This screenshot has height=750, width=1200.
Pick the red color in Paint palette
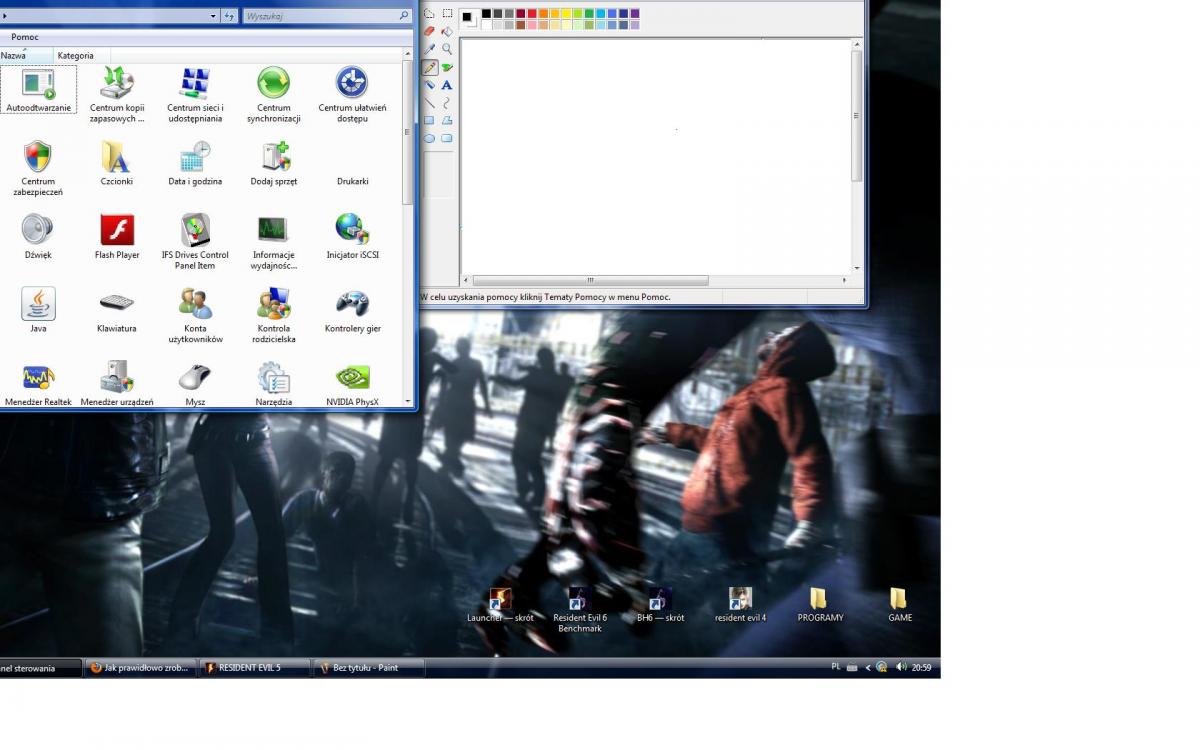[533, 14]
